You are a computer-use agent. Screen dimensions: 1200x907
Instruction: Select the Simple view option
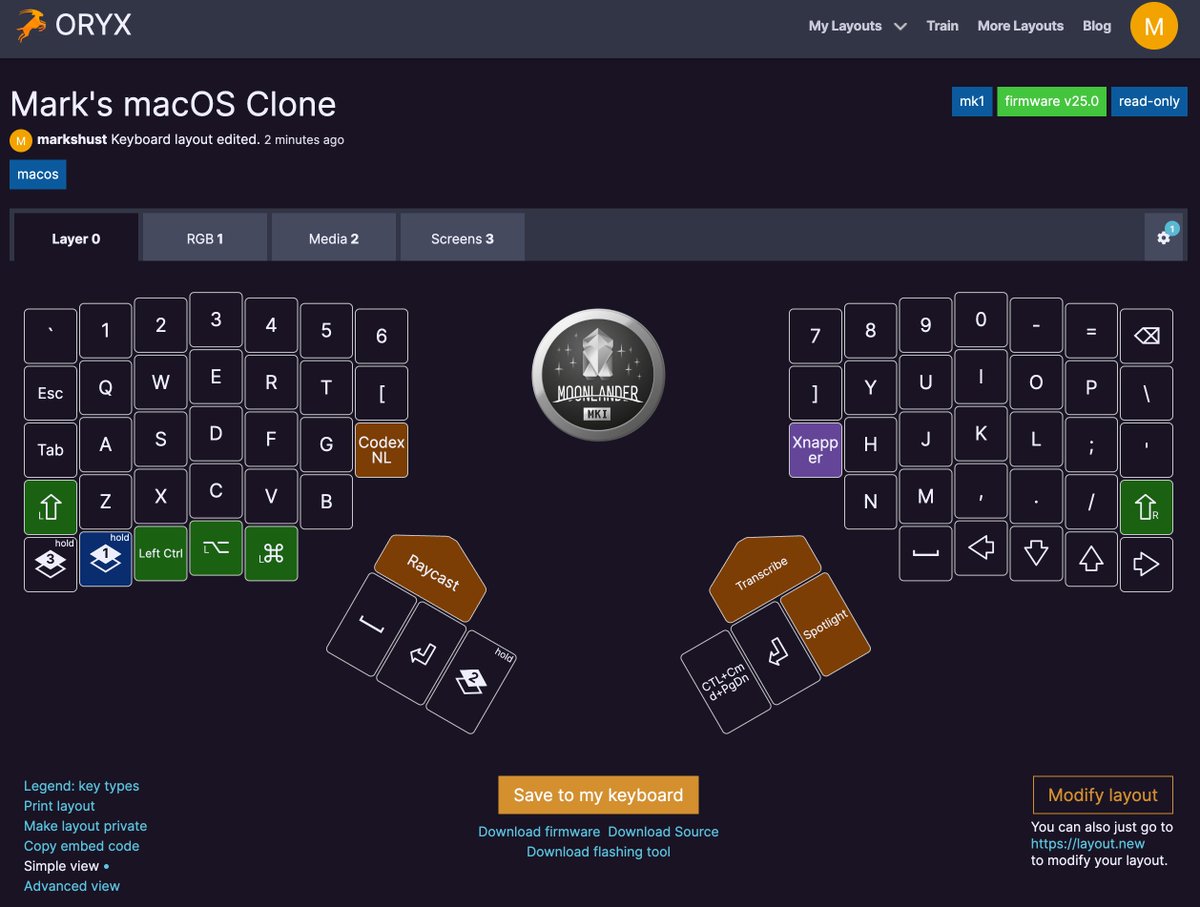point(62,866)
